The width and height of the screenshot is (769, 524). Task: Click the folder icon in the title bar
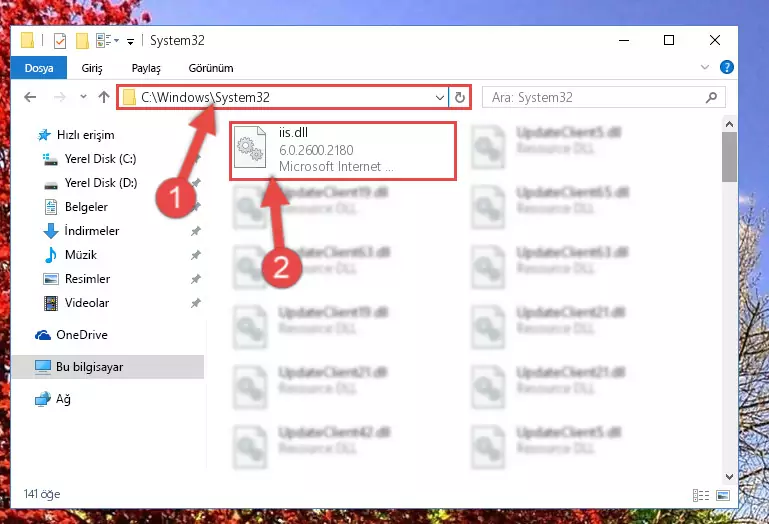[28, 41]
